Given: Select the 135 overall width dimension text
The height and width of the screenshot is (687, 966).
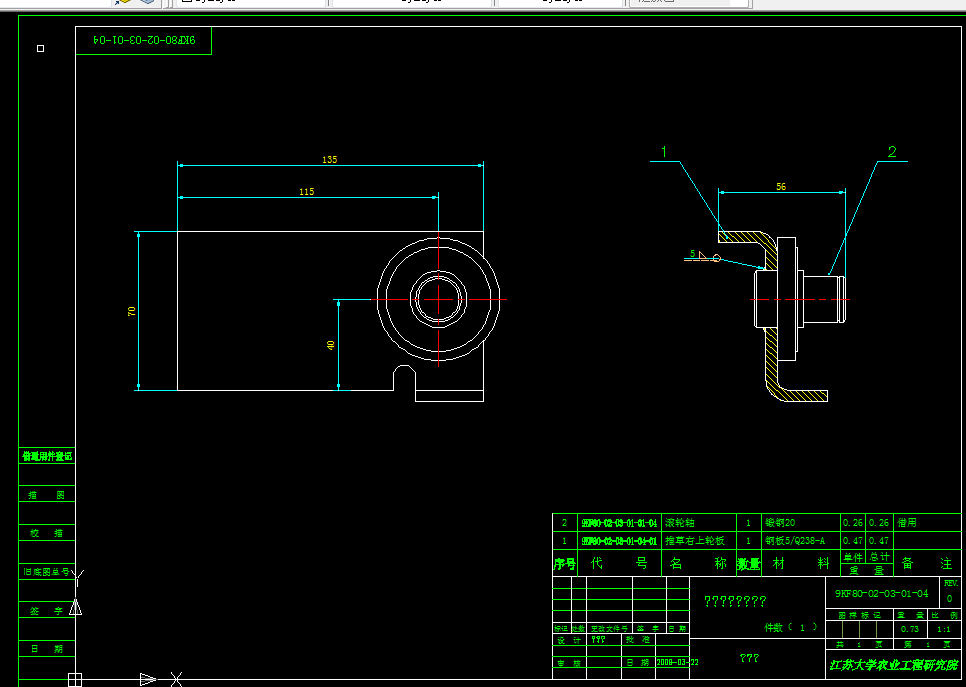Looking at the screenshot, I should [330, 160].
